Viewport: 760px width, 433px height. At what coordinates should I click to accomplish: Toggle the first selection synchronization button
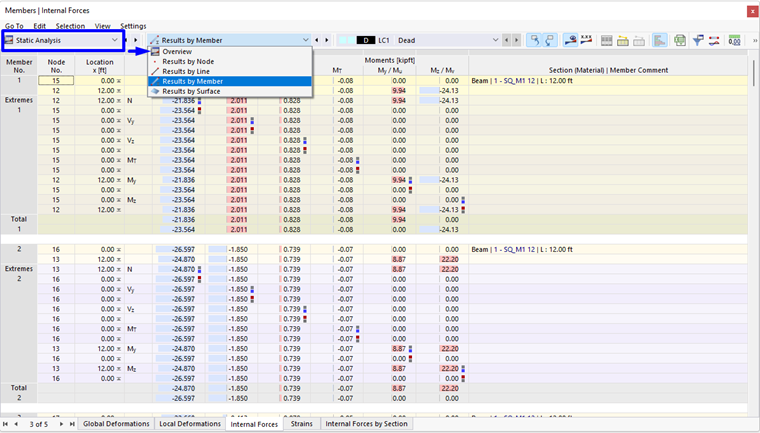click(534, 41)
